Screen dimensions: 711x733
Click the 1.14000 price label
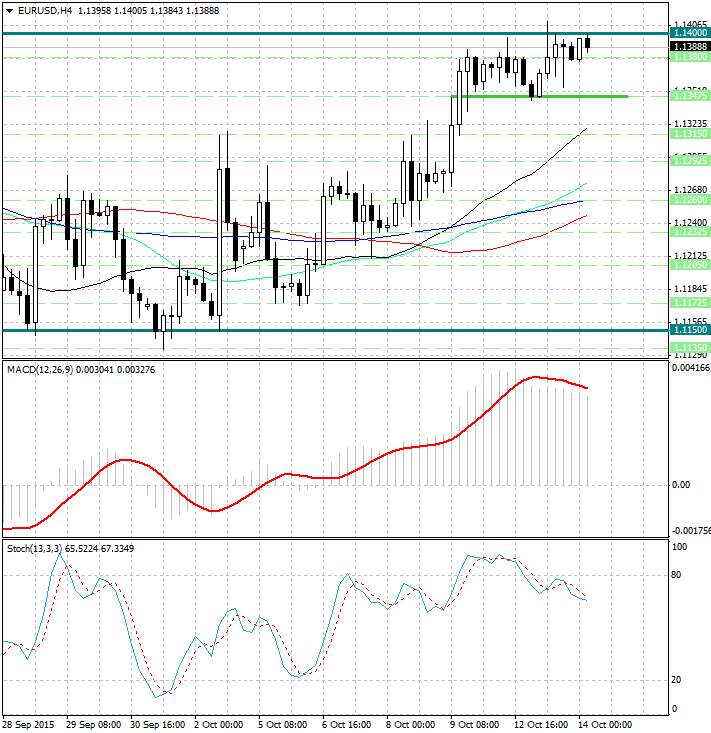(690, 33)
